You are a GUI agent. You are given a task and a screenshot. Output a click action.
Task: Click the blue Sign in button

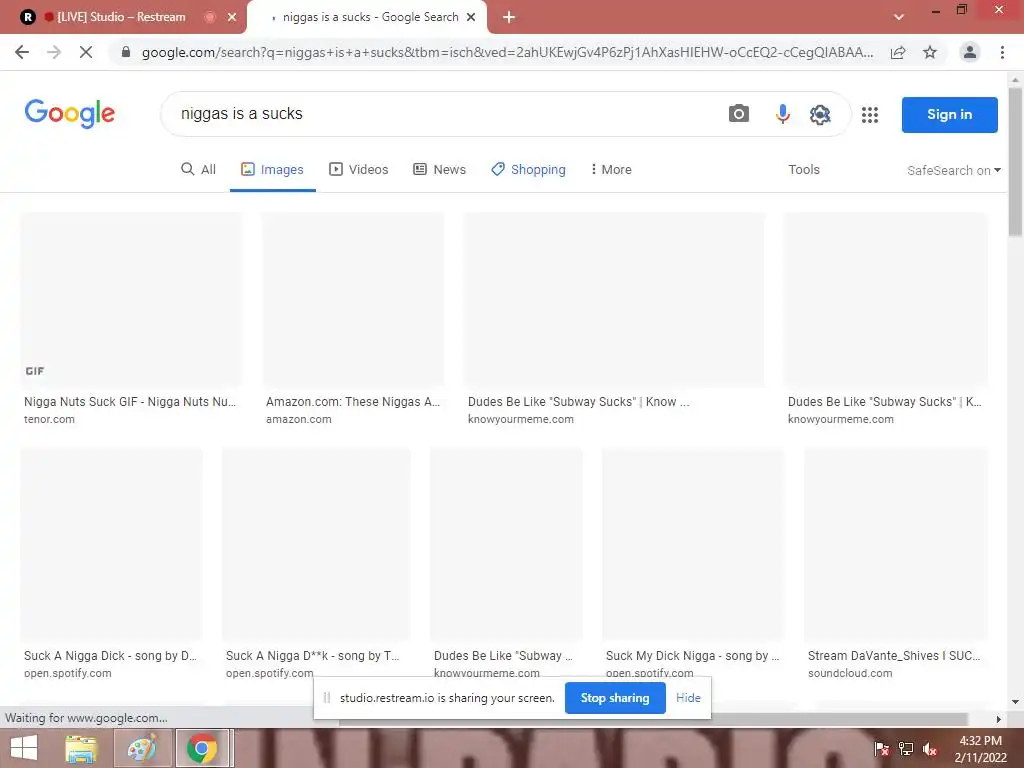click(x=950, y=114)
